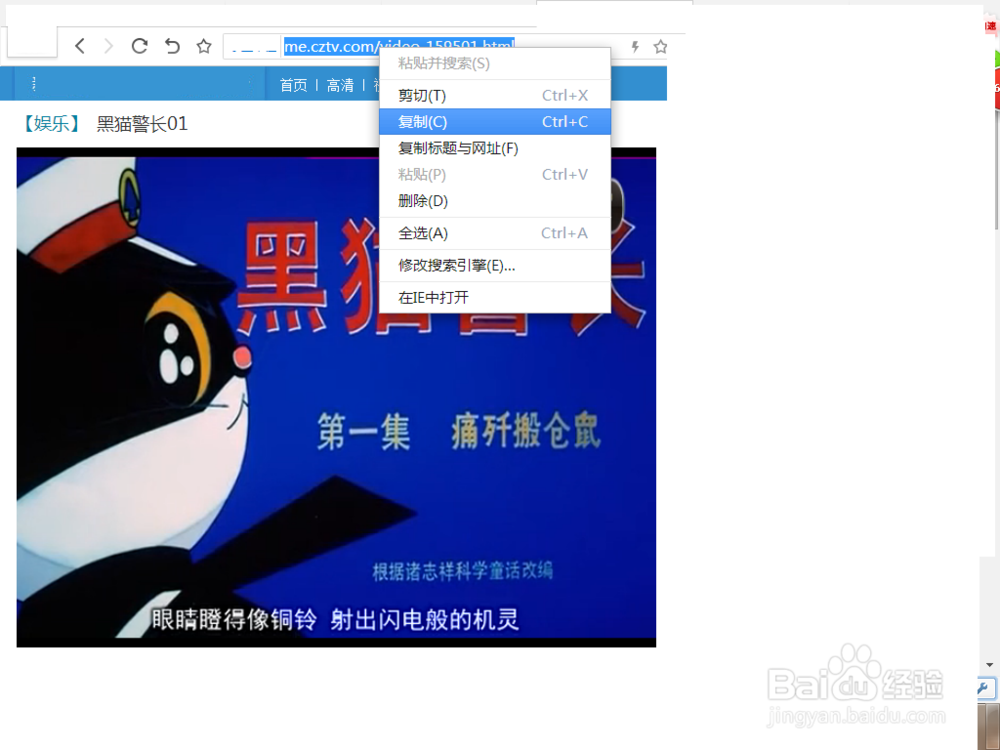1000x750 pixels.
Task: Click the 黑猫警长01 video title
Action: point(142,123)
